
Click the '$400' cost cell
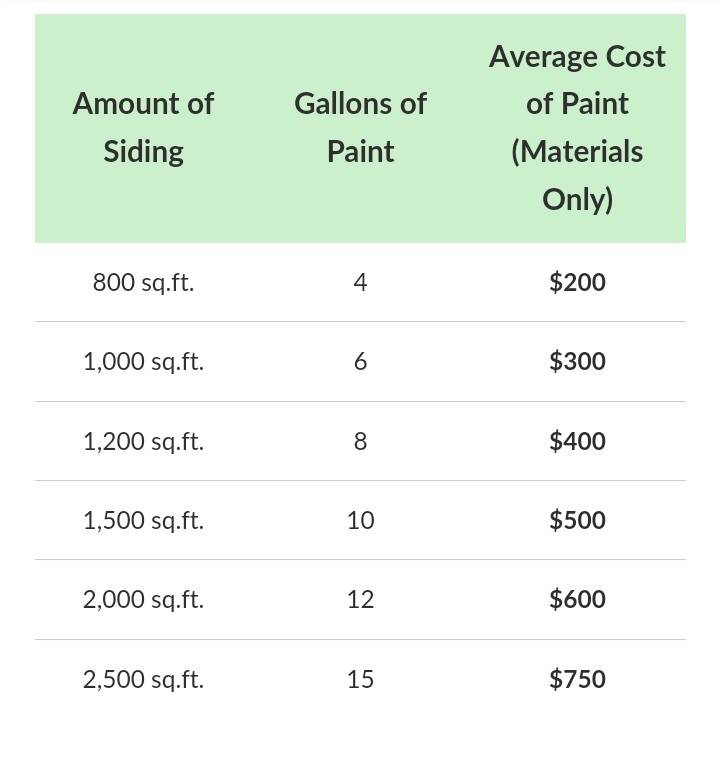(x=577, y=441)
